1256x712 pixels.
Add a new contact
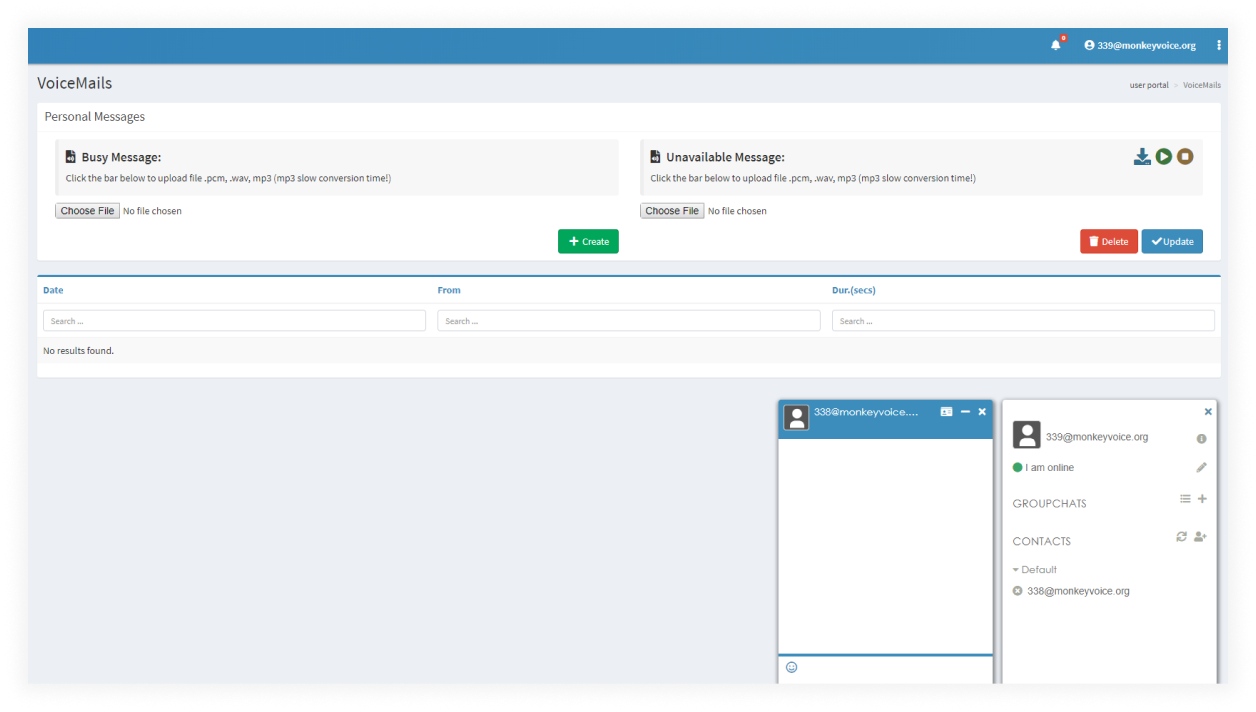pos(1200,537)
